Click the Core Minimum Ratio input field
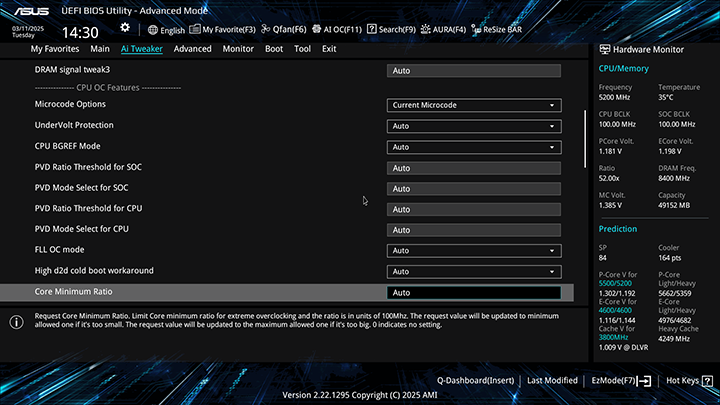 tap(473, 293)
